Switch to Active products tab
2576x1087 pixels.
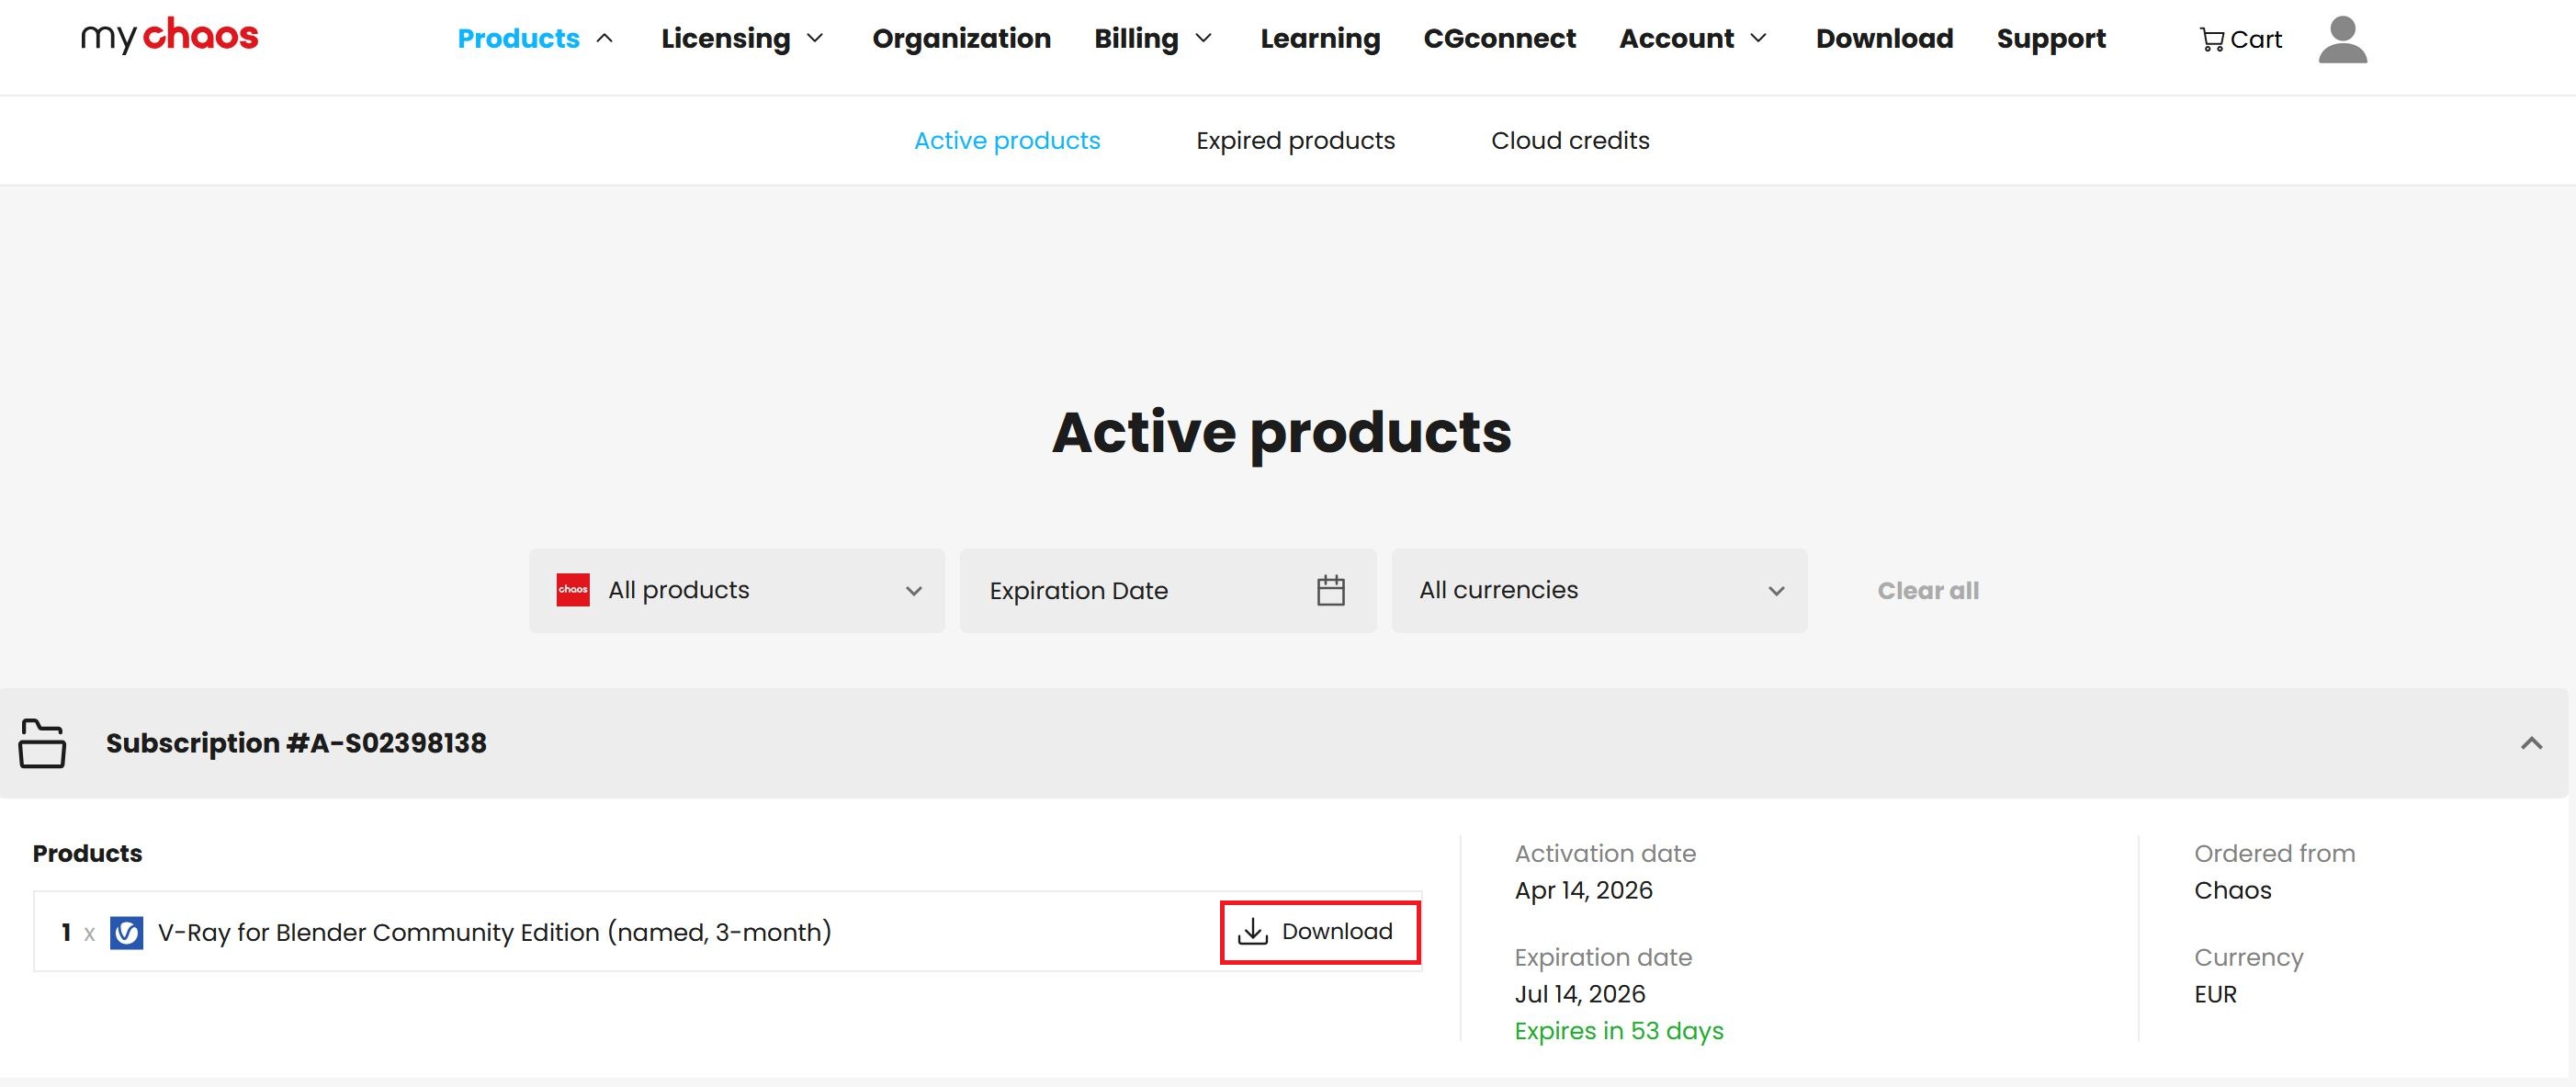click(1007, 140)
